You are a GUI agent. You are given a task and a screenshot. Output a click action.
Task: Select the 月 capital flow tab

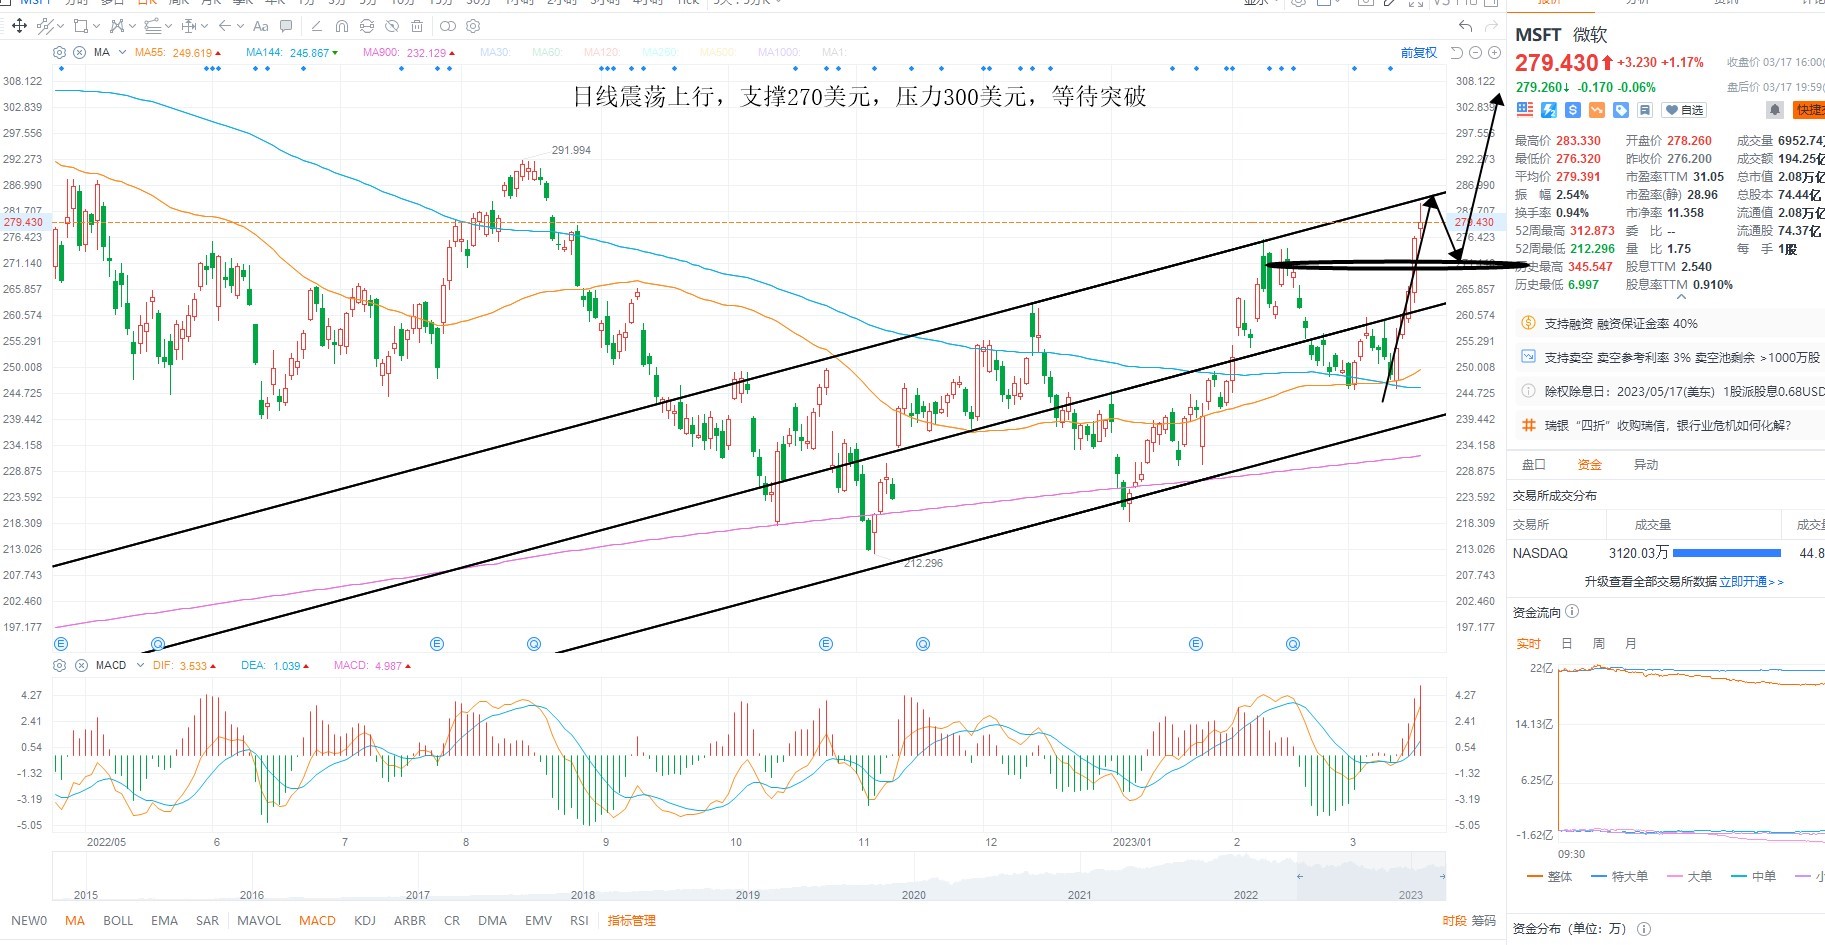click(1630, 644)
